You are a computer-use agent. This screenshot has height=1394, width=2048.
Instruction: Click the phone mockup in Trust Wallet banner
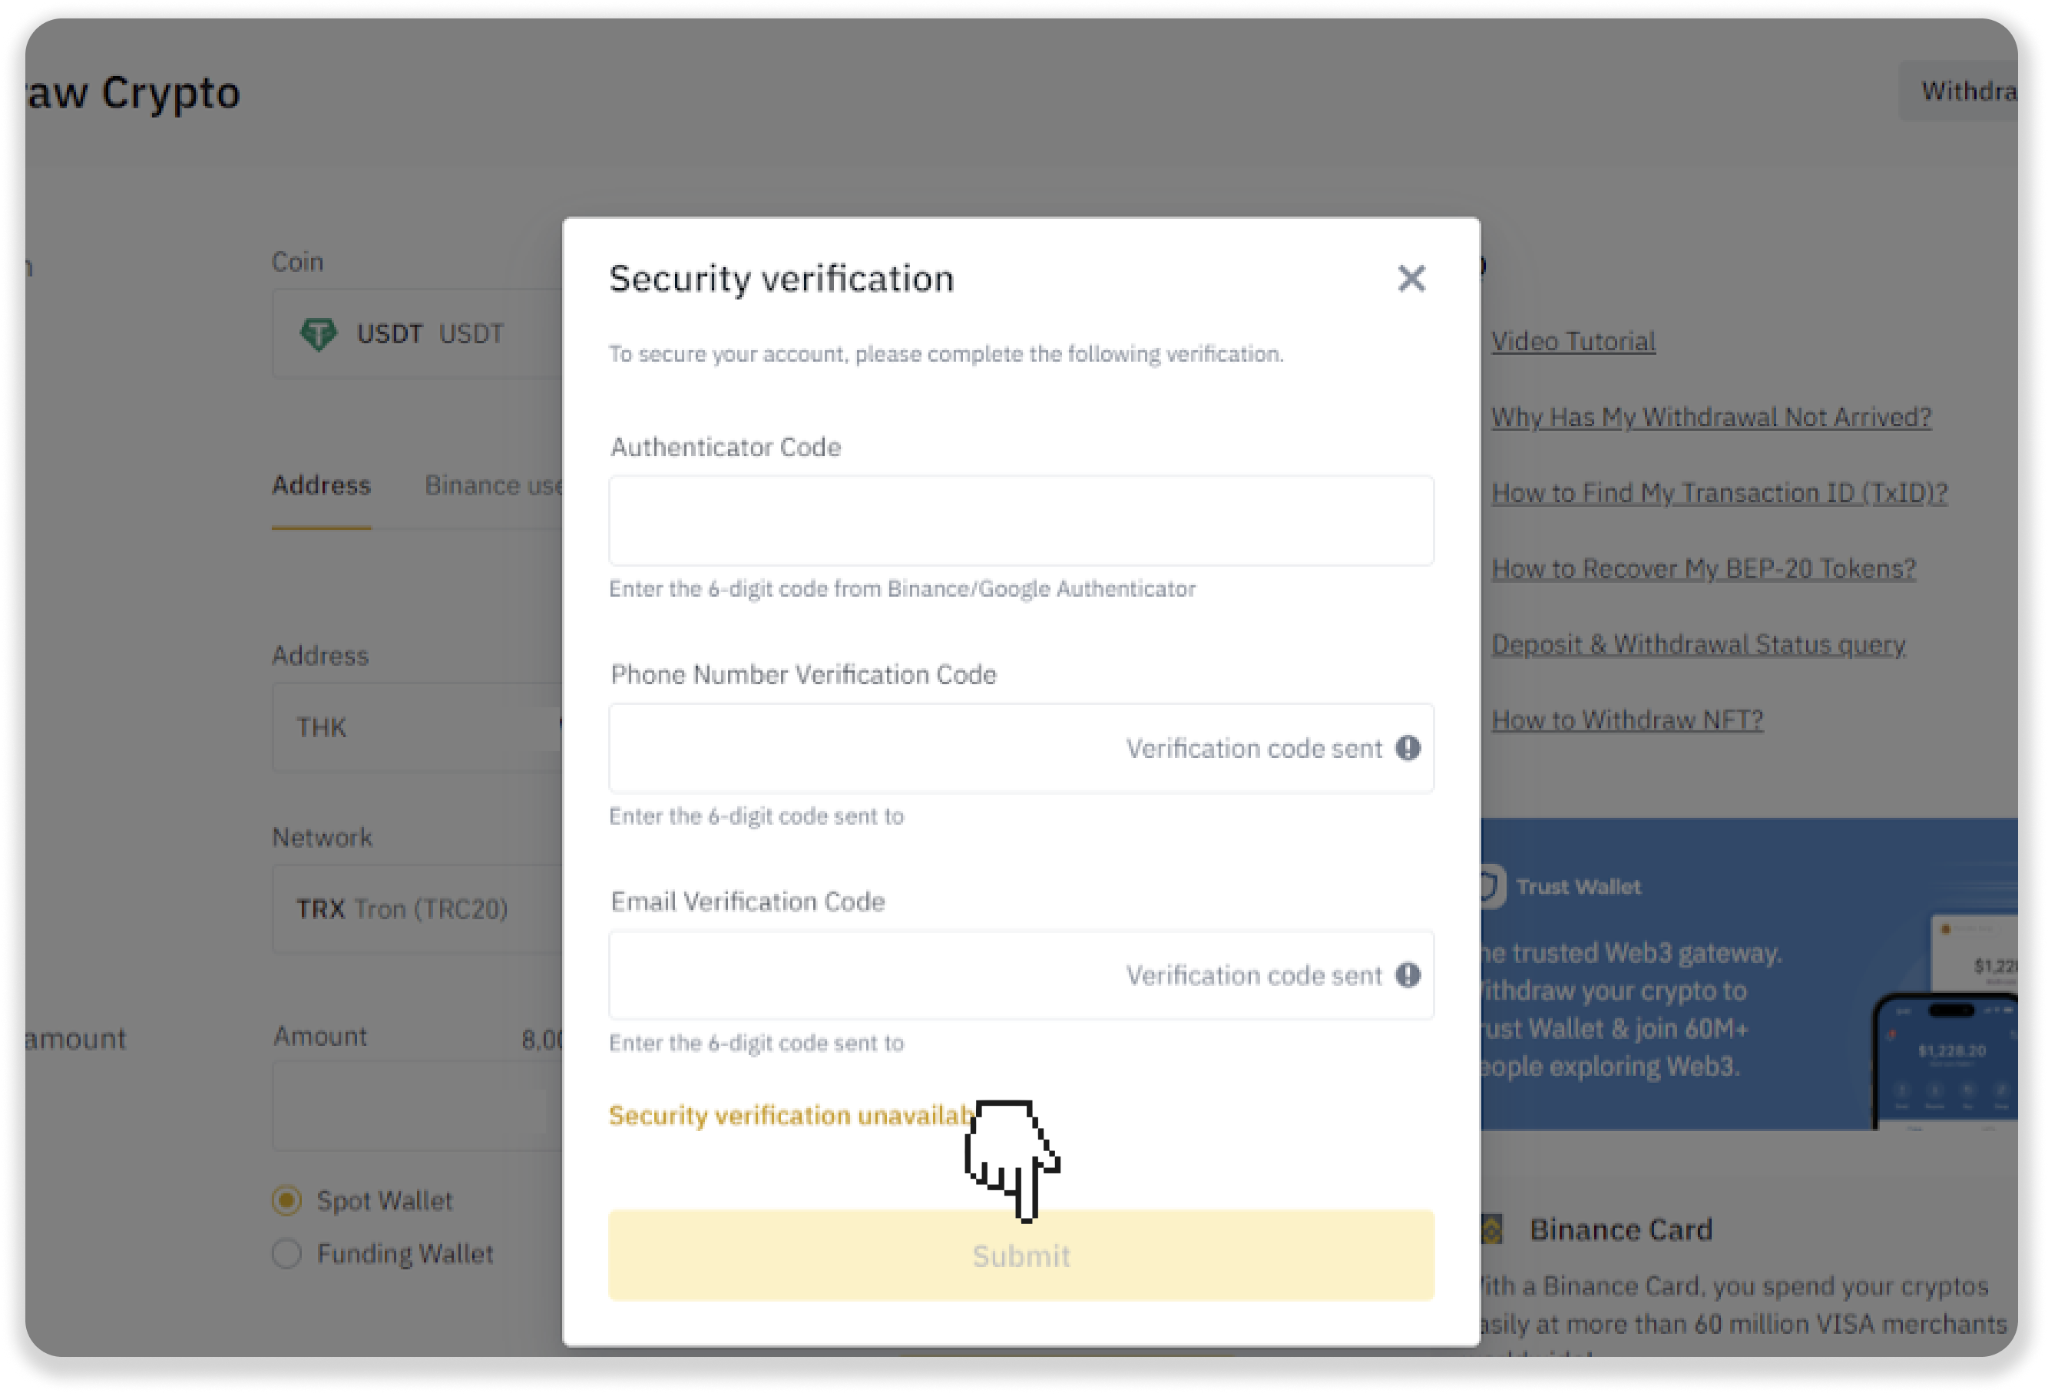tap(1945, 1062)
